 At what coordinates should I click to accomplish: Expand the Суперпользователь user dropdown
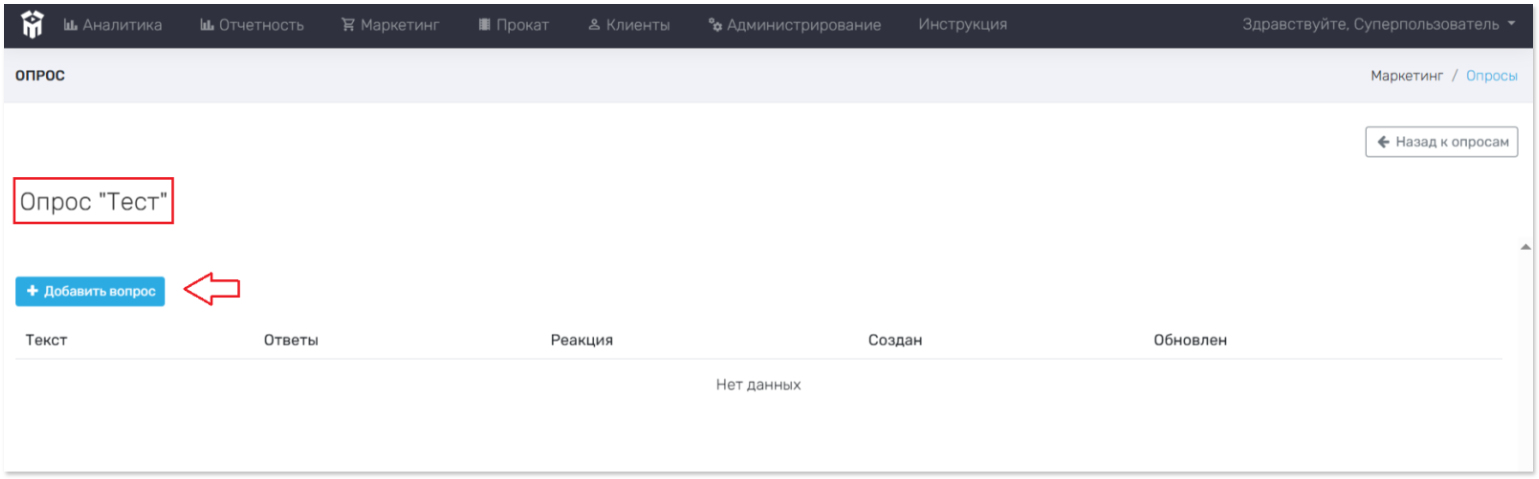pyautogui.click(x=1379, y=24)
